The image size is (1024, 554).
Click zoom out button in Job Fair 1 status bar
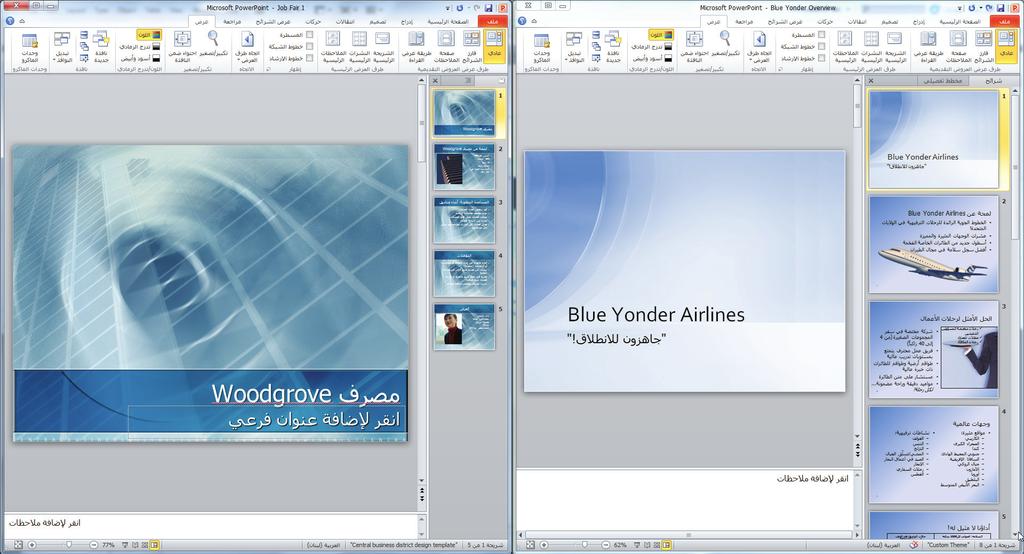(x=93, y=544)
